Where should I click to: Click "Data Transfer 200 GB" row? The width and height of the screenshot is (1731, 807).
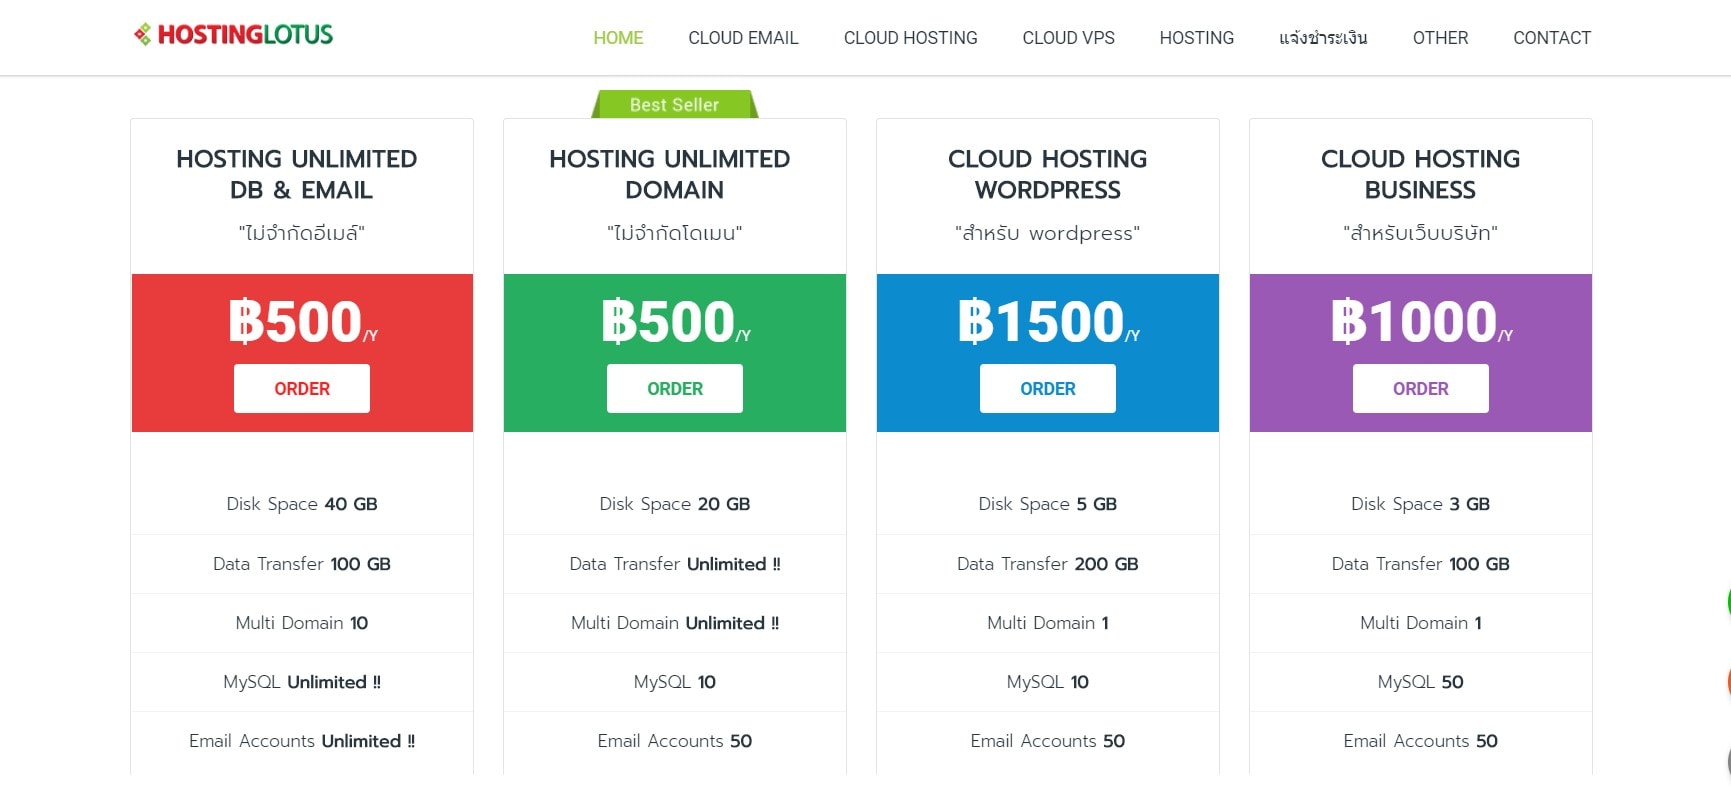[x=1048, y=564]
